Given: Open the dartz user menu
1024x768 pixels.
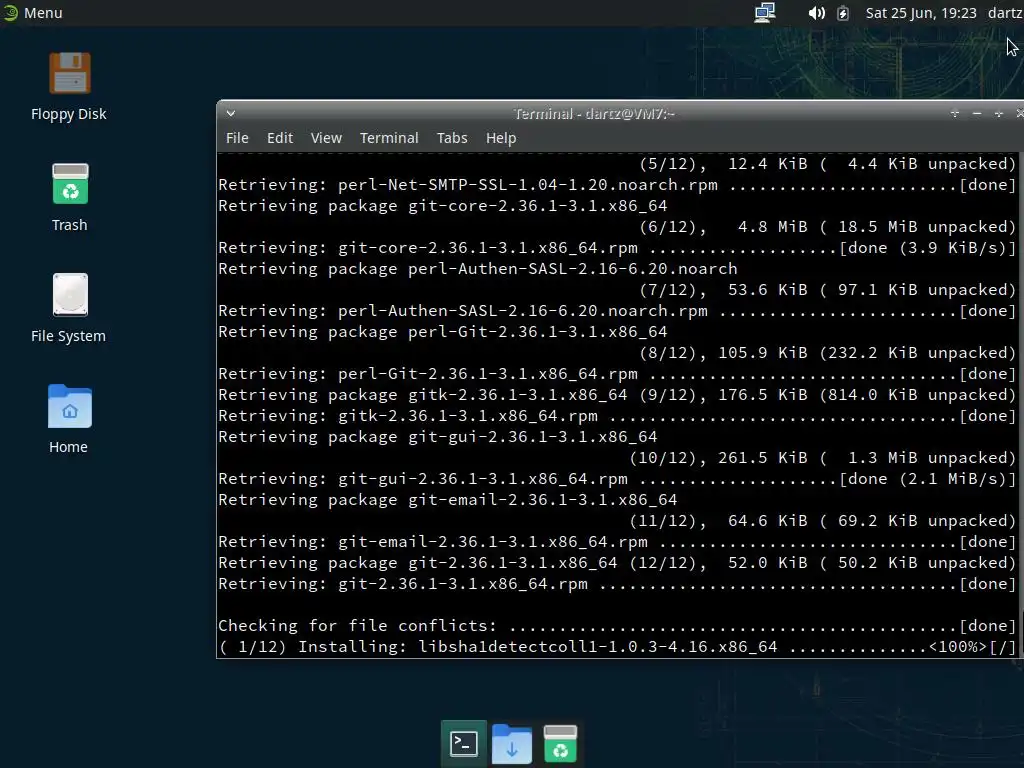Looking at the screenshot, I should coord(1005,13).
